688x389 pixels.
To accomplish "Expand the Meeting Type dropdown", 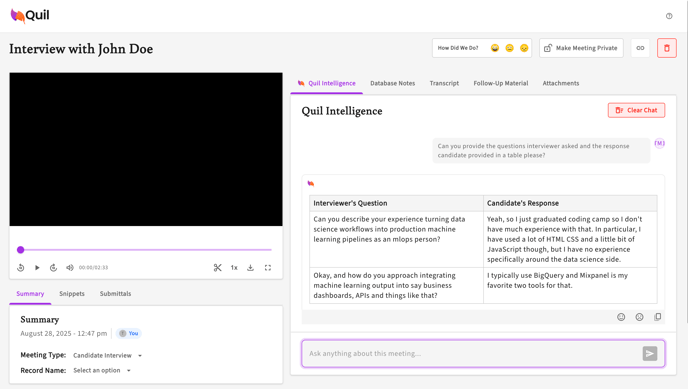I will (x=108, y=355).
